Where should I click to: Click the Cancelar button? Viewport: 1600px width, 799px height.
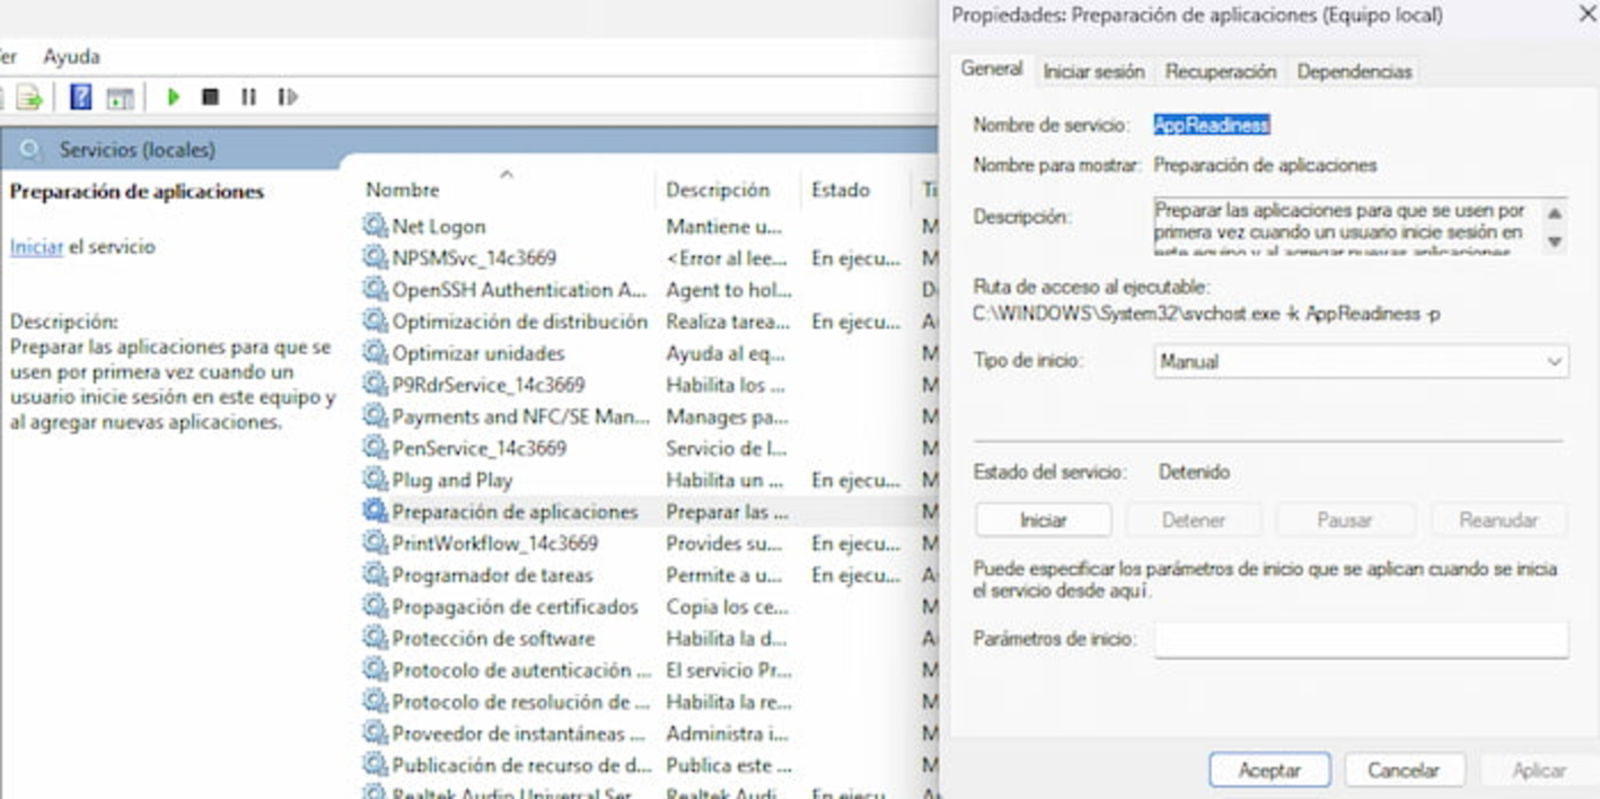[x=1403, y=770]
